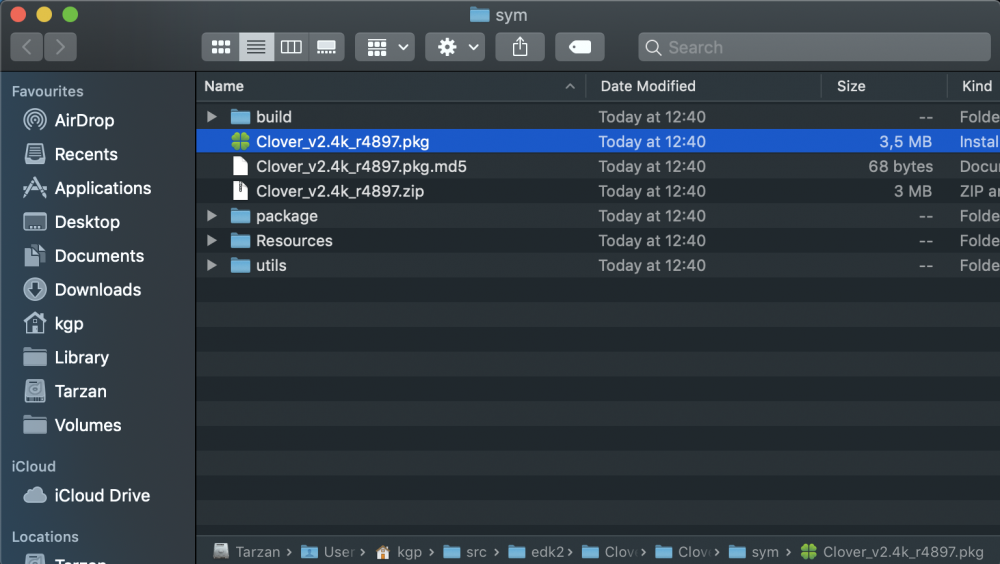Expand the Resources folder disclosure triangle
Screen dimensions: 1000x564
pos(212,241)
